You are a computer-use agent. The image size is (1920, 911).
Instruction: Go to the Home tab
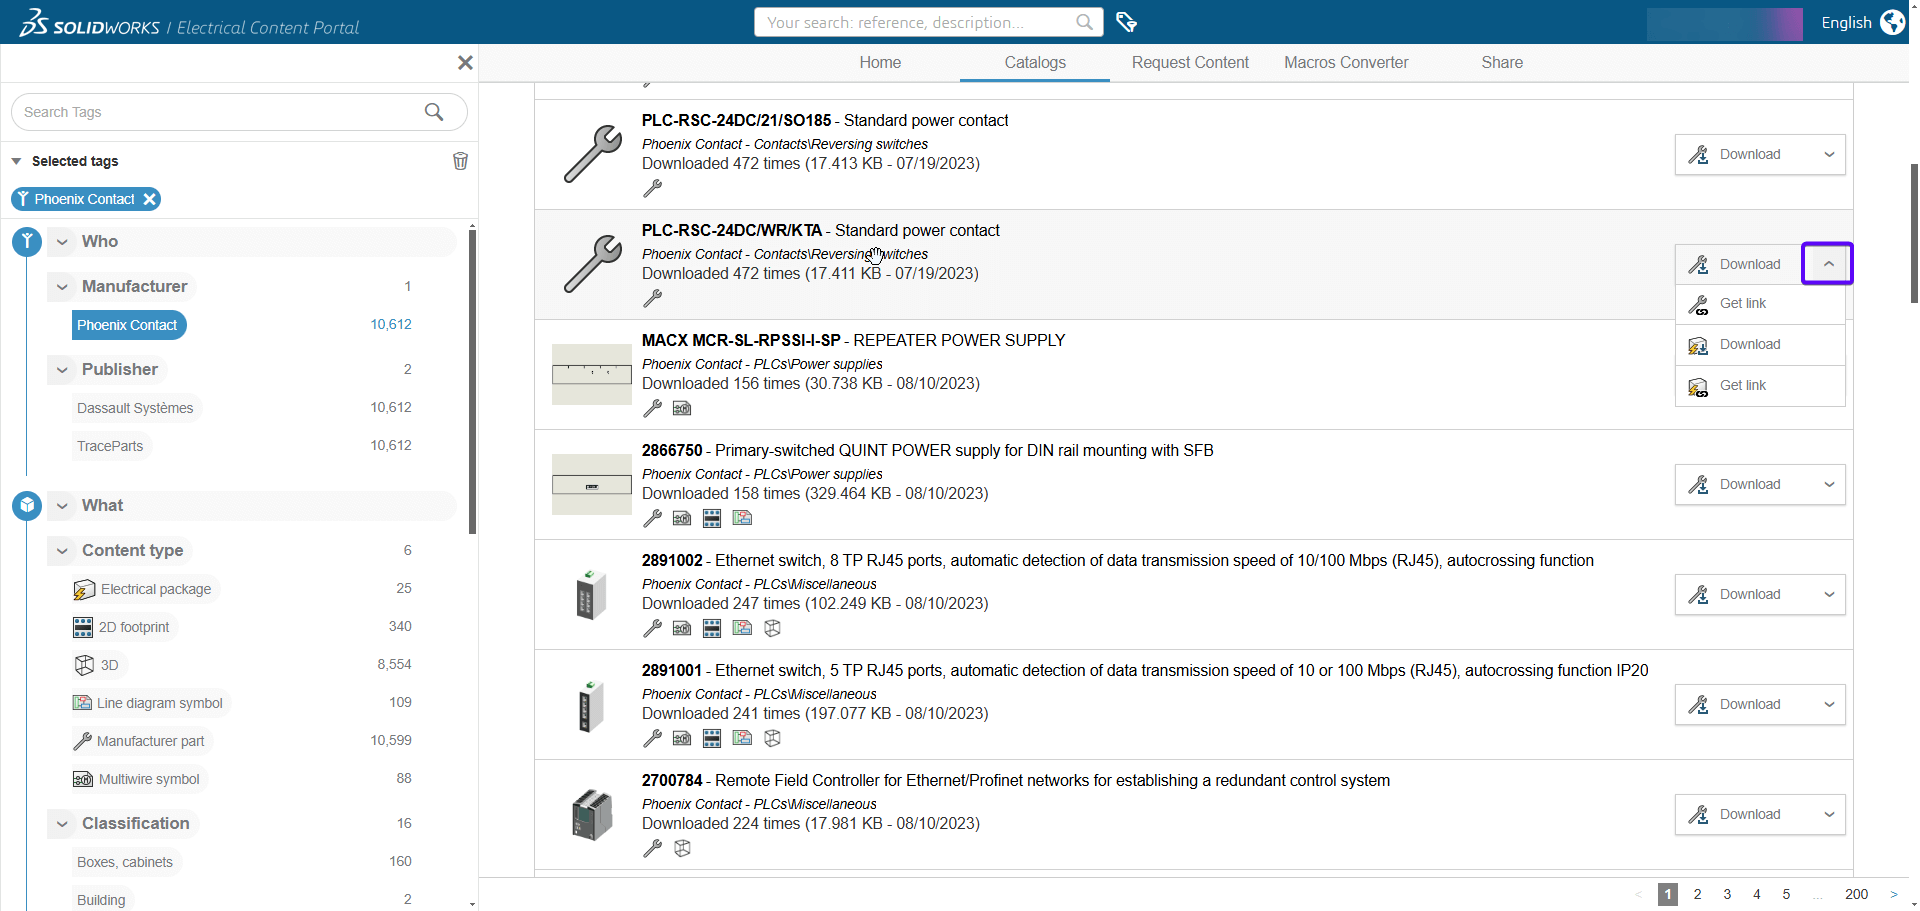coord(880,62)
